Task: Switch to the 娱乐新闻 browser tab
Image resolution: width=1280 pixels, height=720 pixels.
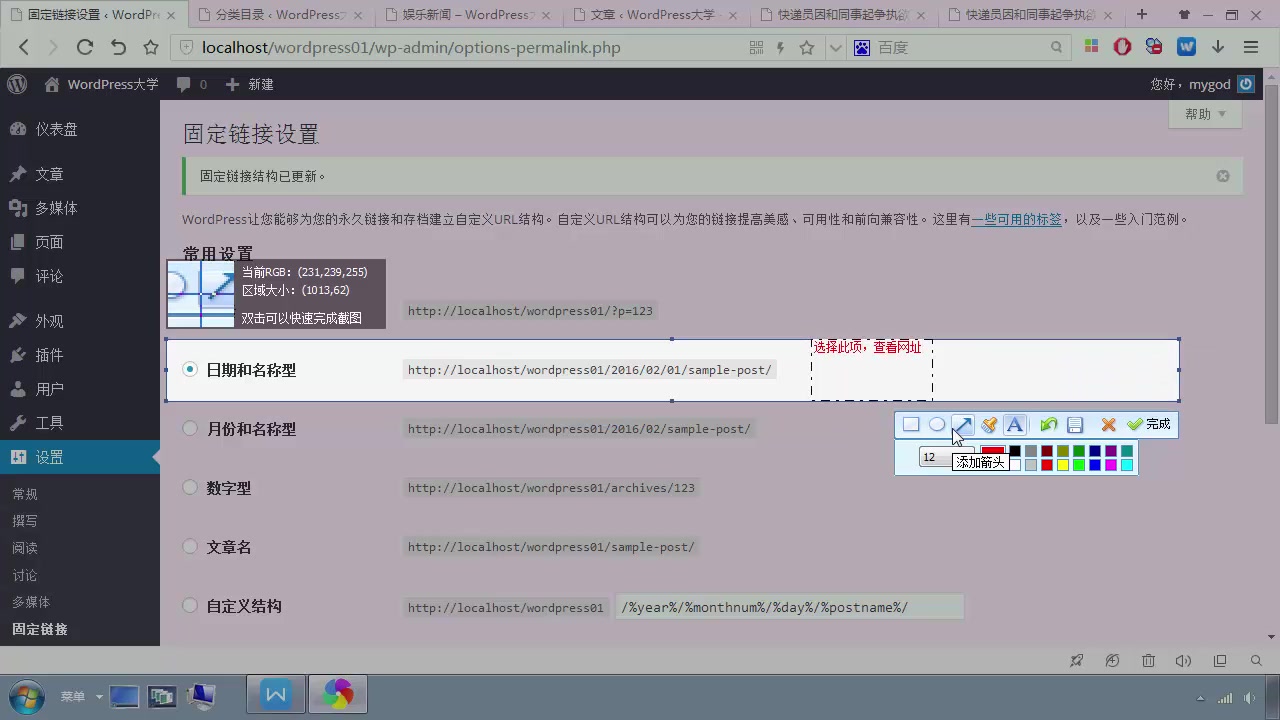Action: point(468,15)
